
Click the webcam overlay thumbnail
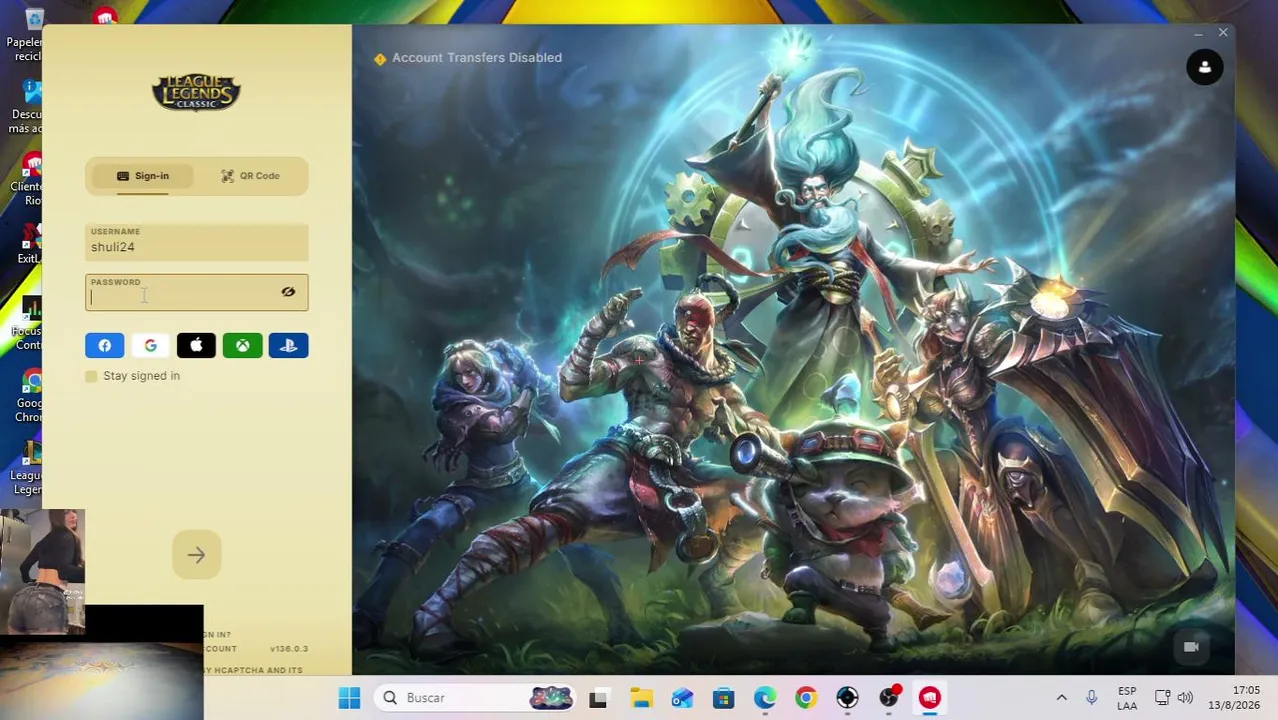pyautogui.click(x=42, y=572)
